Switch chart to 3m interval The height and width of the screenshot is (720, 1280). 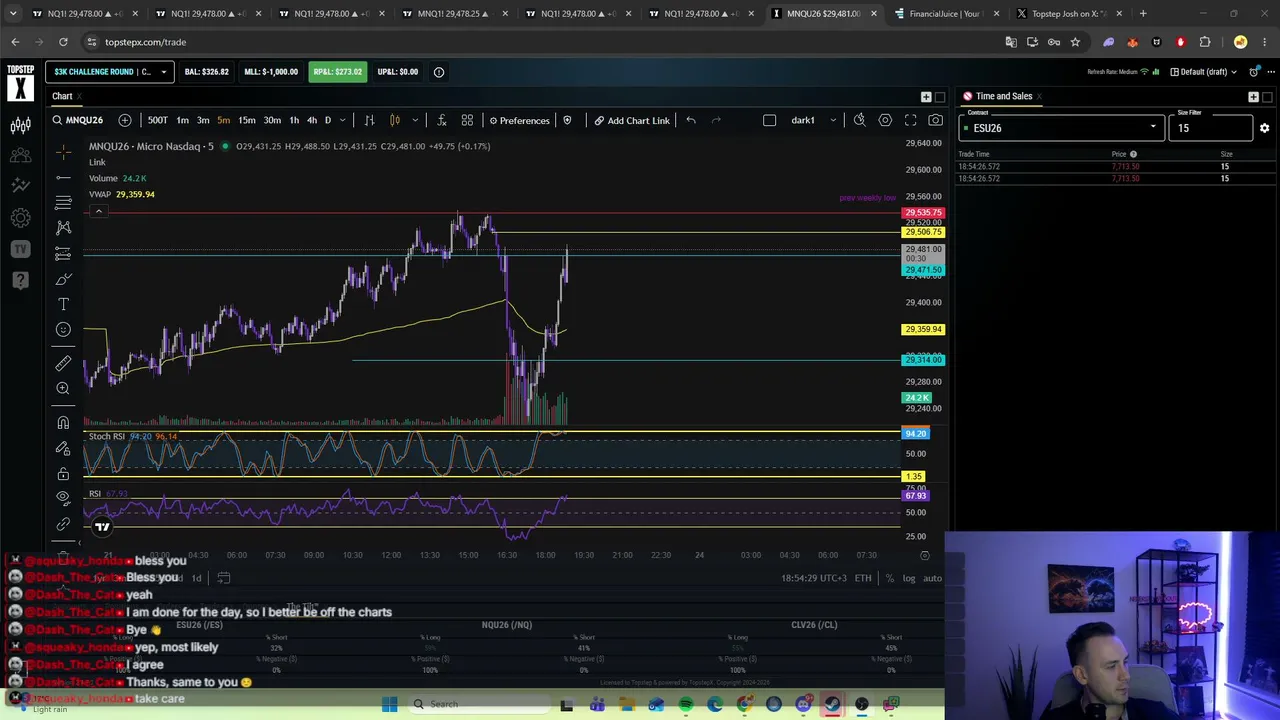click(203, 120)
